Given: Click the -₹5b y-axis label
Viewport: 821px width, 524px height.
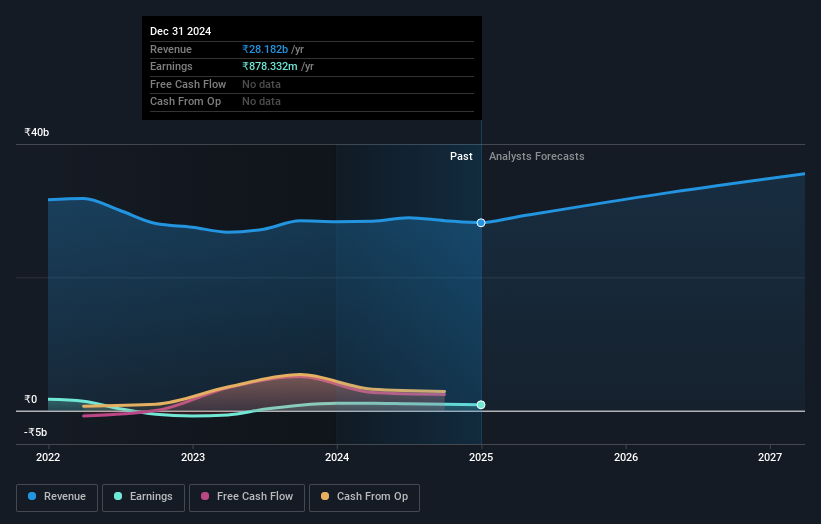Looking at the screenshot, I should click(x=36, y=432).
